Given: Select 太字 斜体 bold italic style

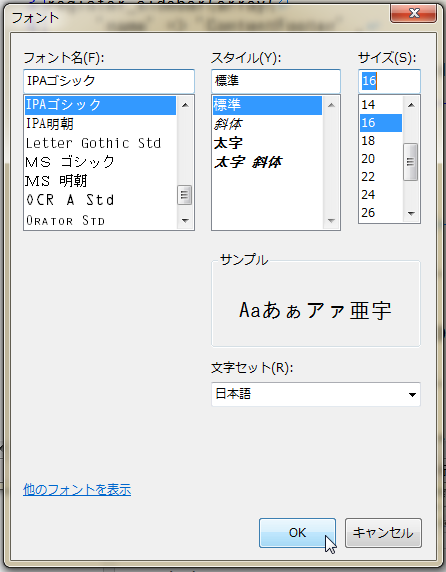Looking at the screenshot, I should 267,162.
